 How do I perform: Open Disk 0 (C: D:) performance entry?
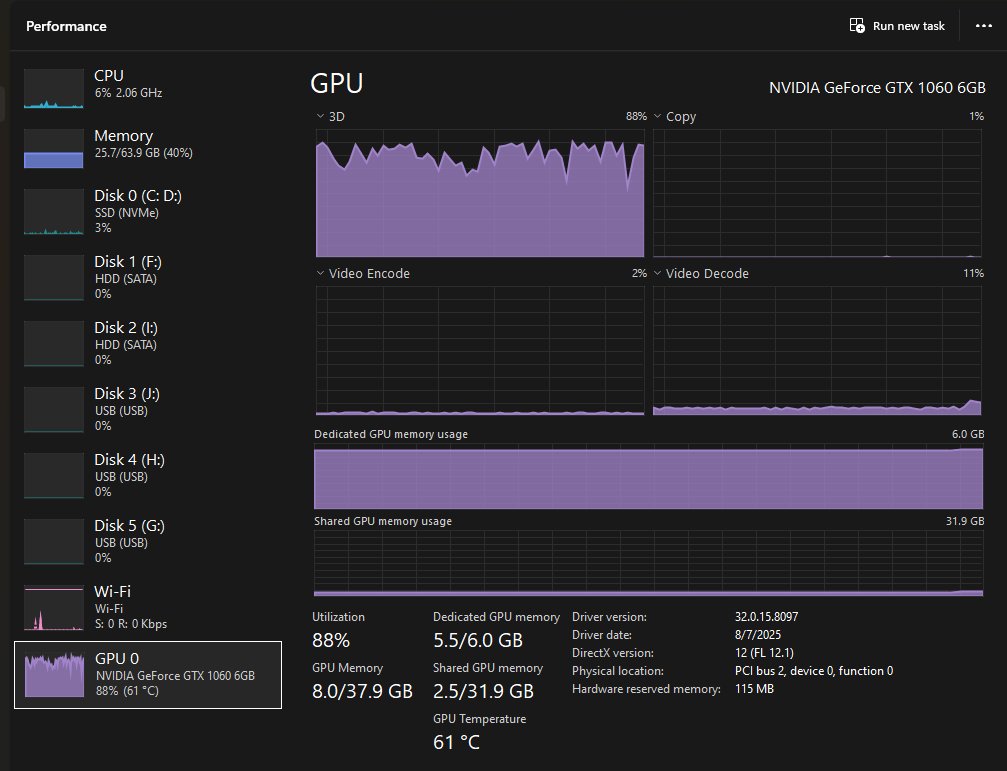point(148,211)
